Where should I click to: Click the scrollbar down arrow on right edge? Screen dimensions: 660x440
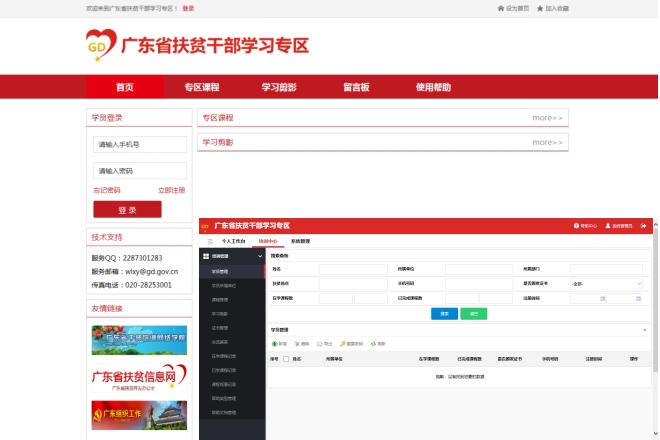coord(655,434)
